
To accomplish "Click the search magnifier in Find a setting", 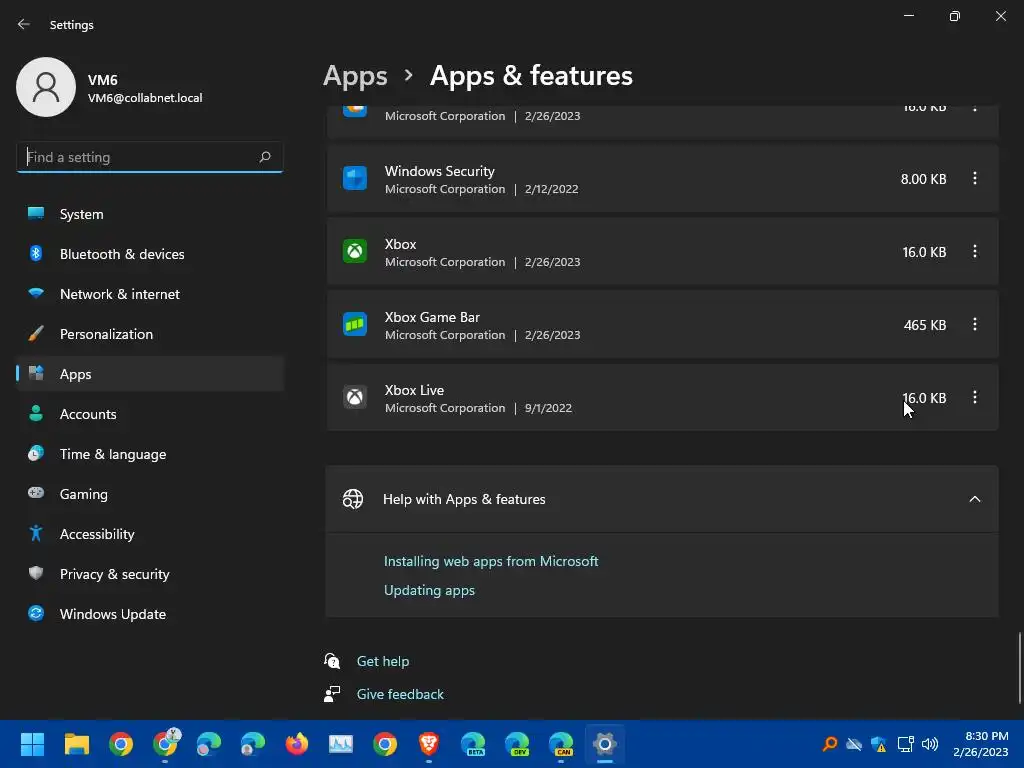I will click(x=264, y=157).
